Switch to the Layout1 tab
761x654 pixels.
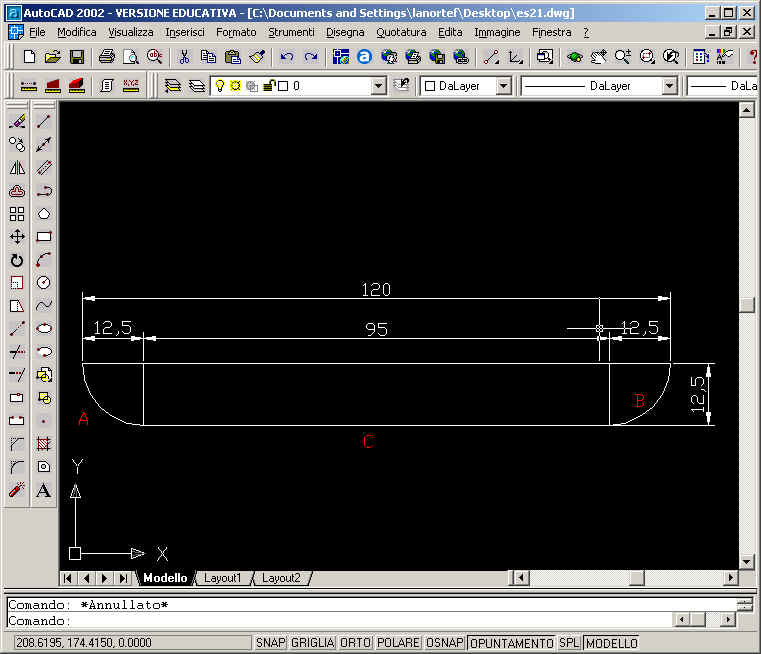coord(222,578)
